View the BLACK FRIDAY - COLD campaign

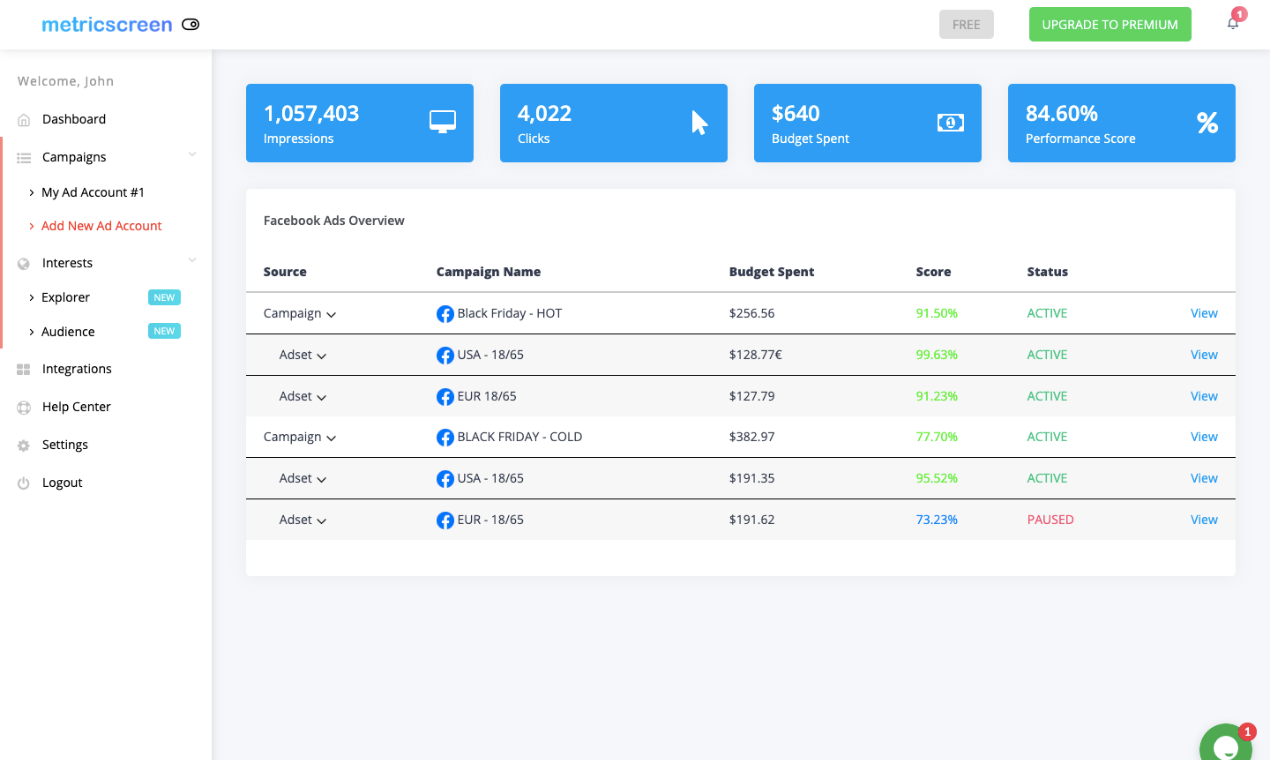pos(1204,437)
